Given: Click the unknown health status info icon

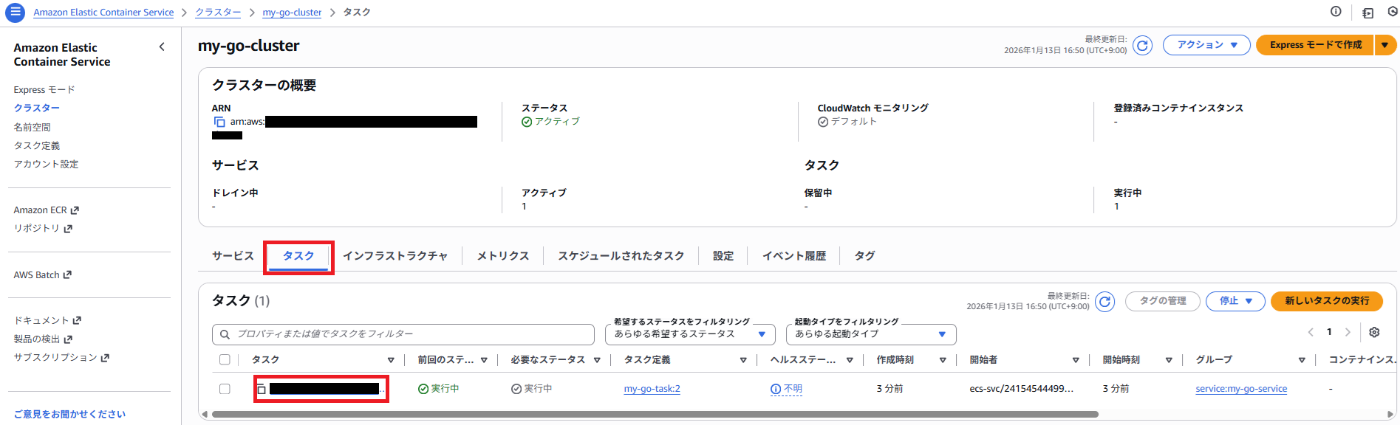Looking at the screenshot, I should tap(776, 389).
